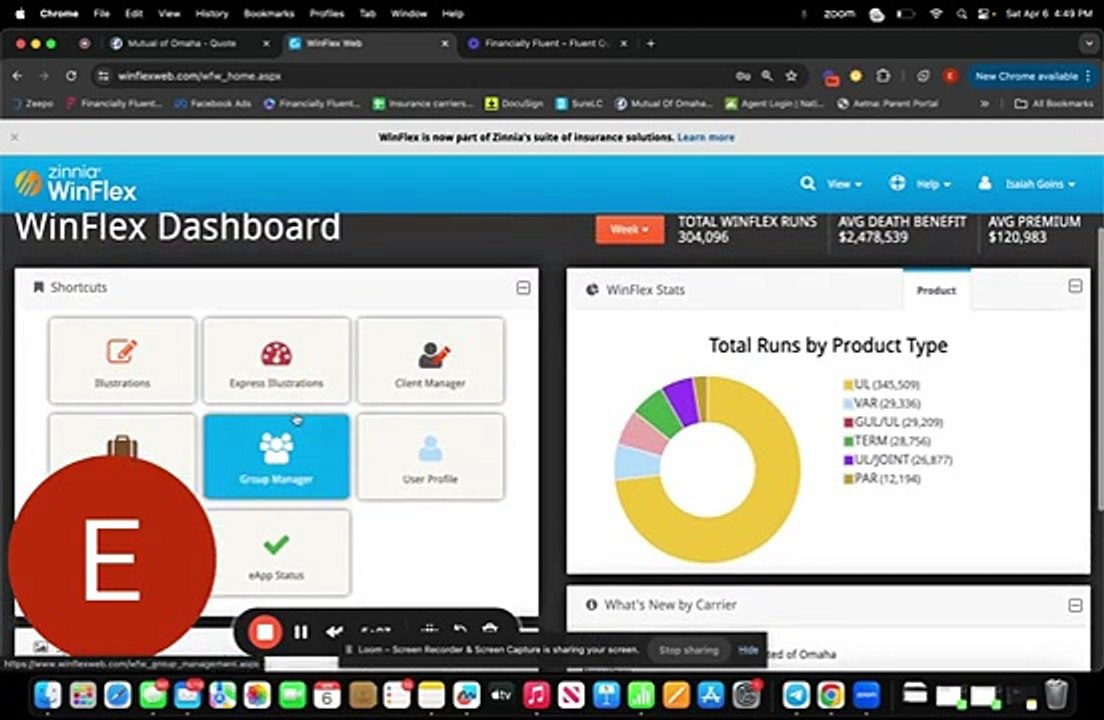The height and width of the screenshot is (720, 1104).
Task: Click the Stop sharing button
Action: pyautogui.click(x=689, y=650)
